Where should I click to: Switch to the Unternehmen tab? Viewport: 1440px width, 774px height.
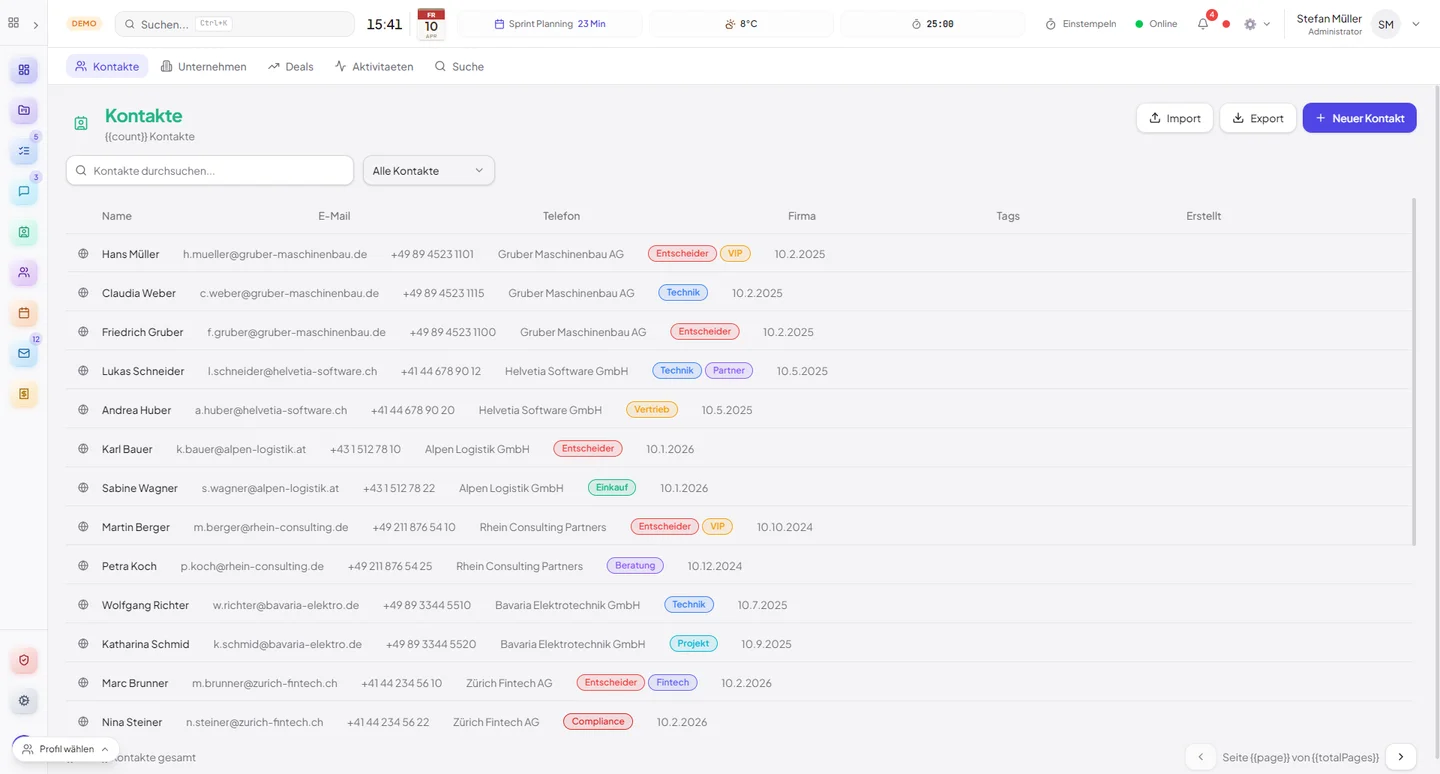tap(203, 67)
